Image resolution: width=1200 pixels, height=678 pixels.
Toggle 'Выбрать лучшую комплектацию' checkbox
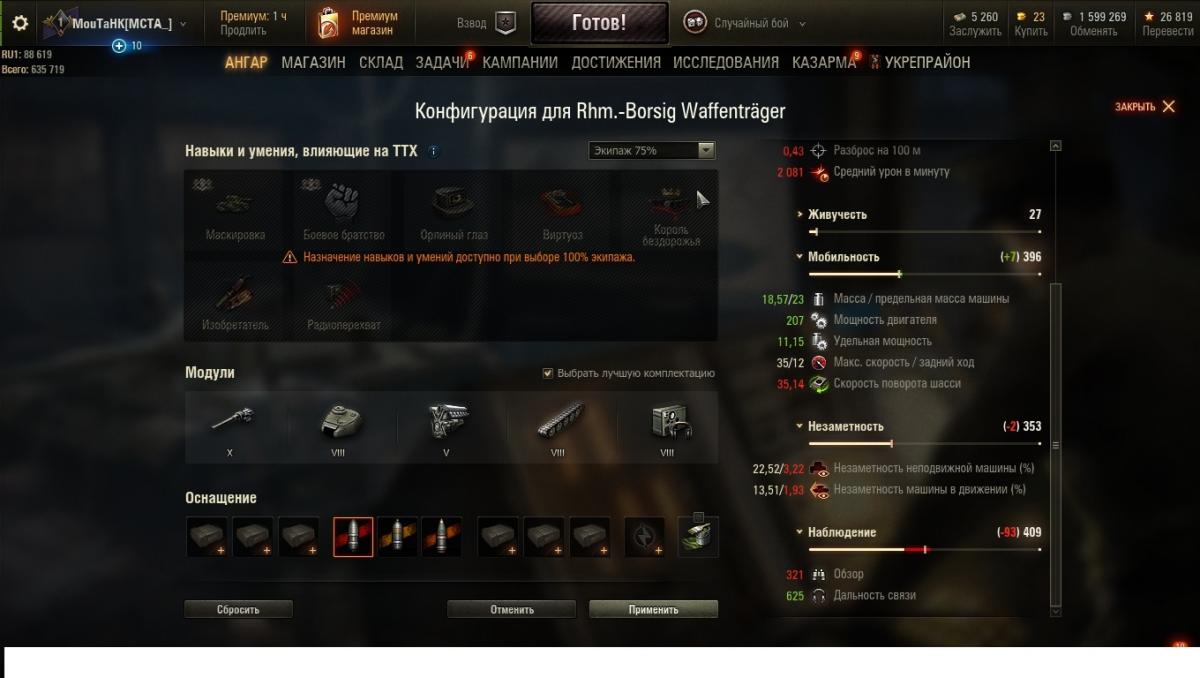tap(547, 373)
